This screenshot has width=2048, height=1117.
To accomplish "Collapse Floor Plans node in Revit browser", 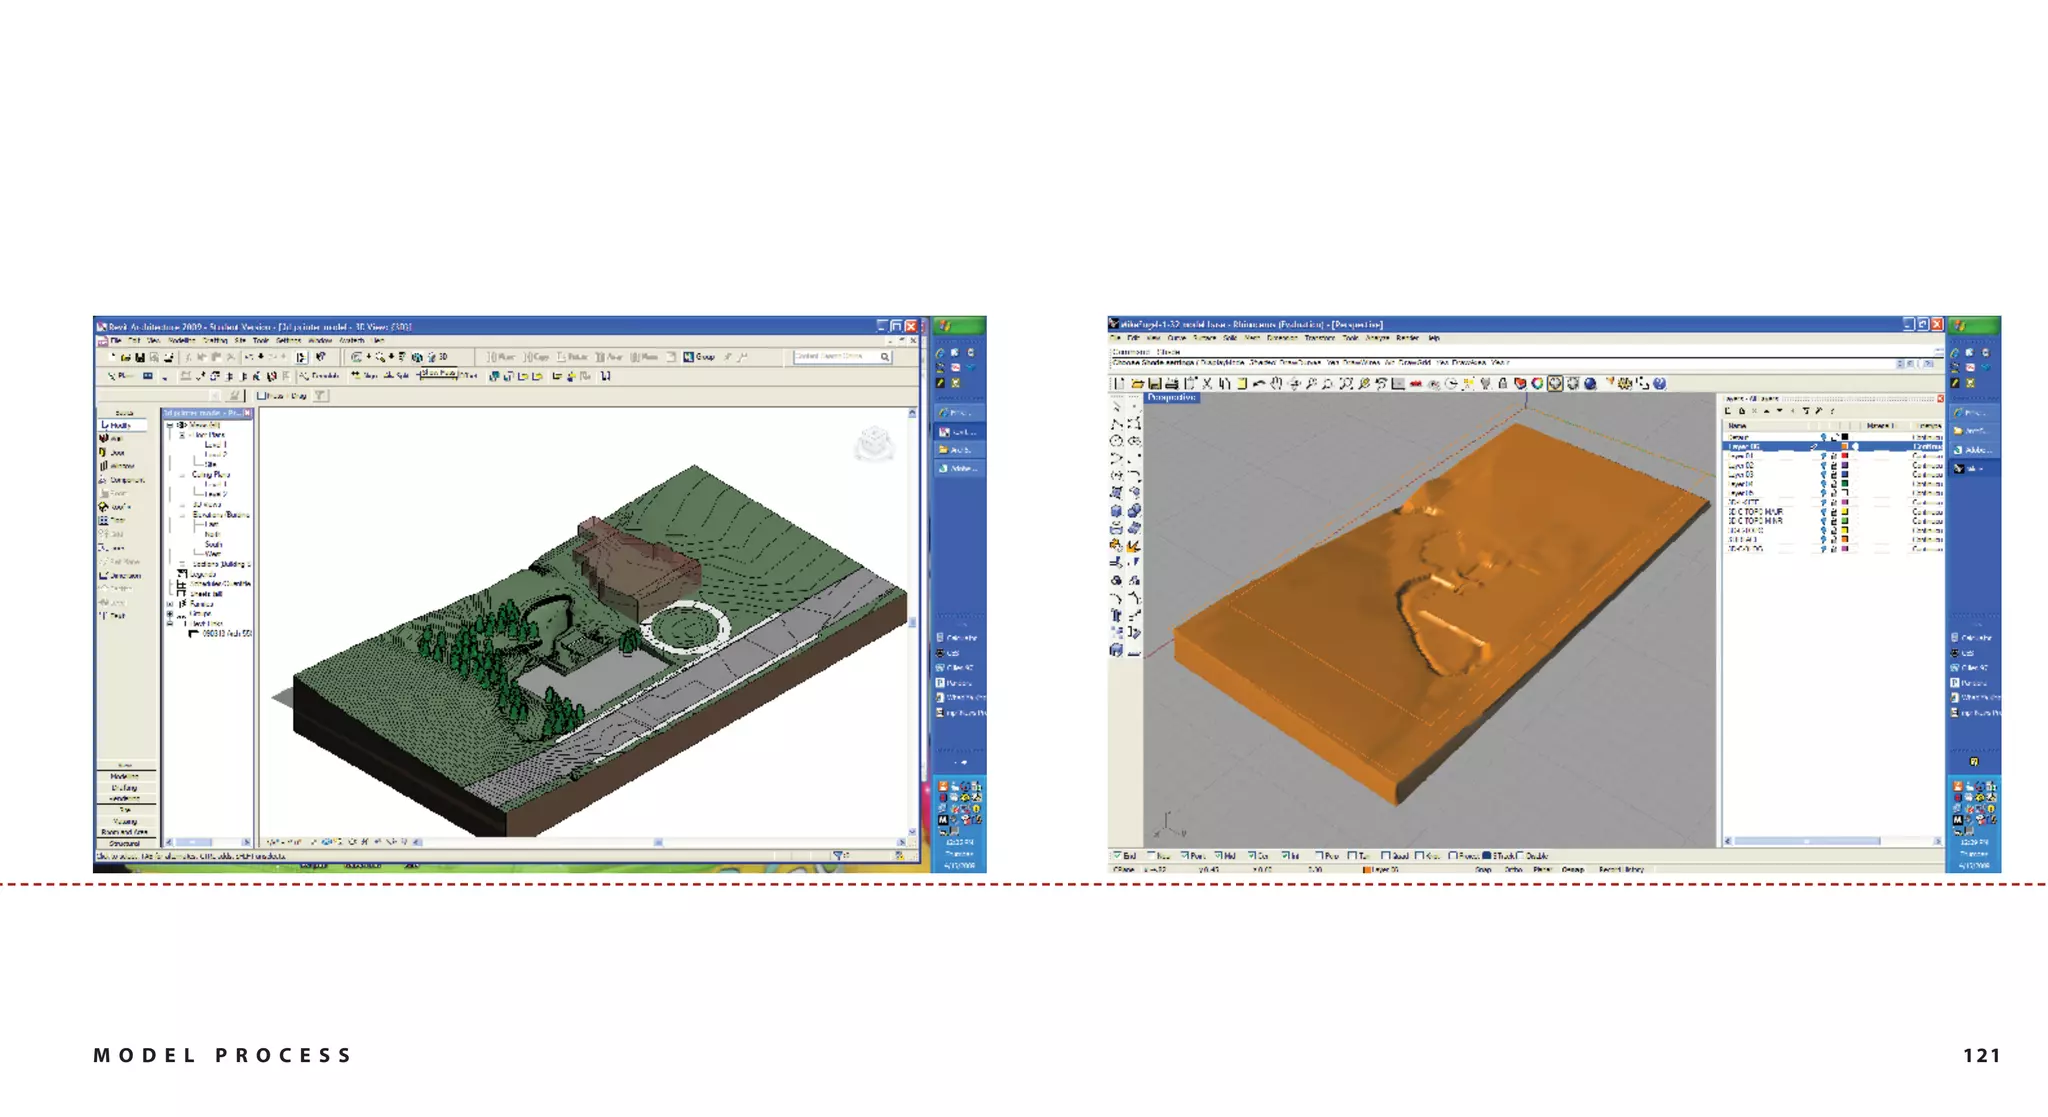I will (182, 436).
